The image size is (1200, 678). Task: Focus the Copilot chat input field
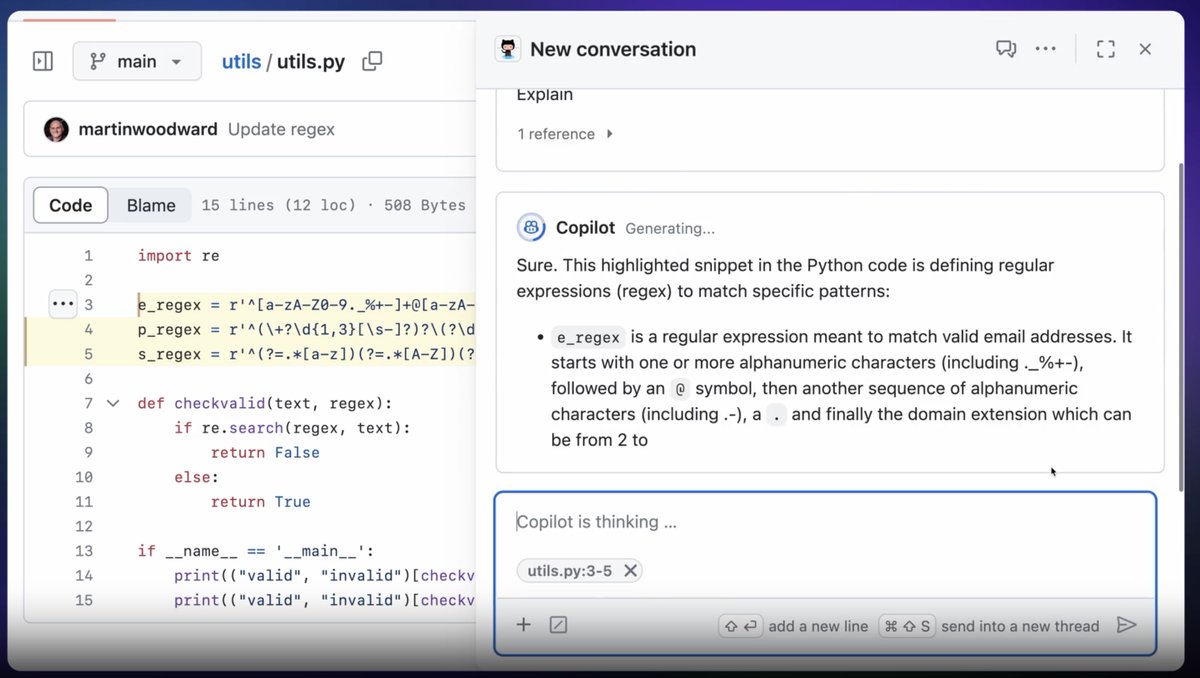pyautogui.click(x=826, y=522)
